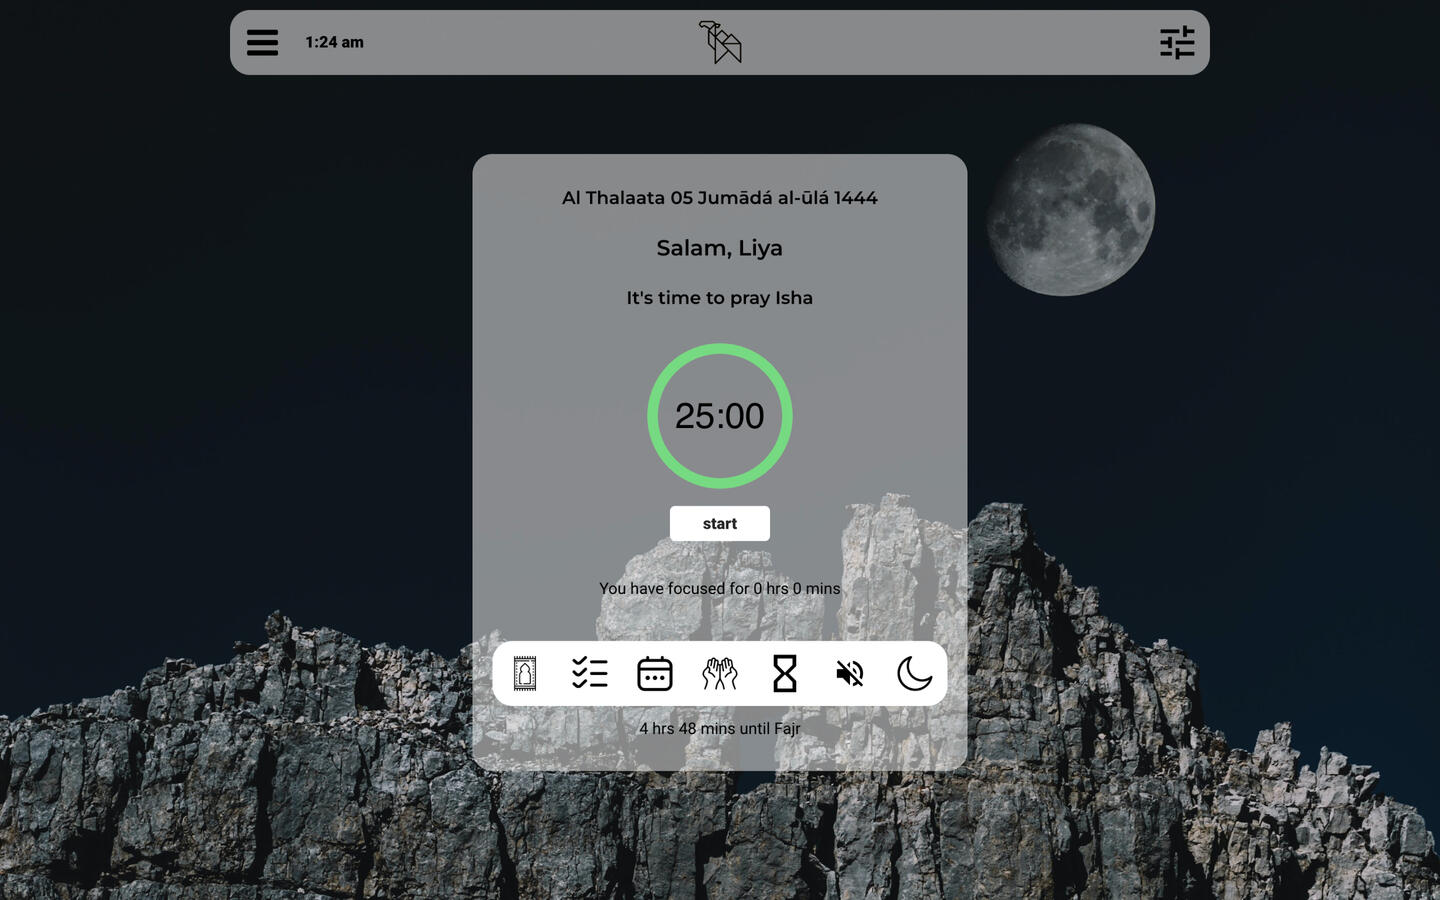Screen dimensions: 1440x900
Task: Click the camel logo in header
Action: click(720, 42)
